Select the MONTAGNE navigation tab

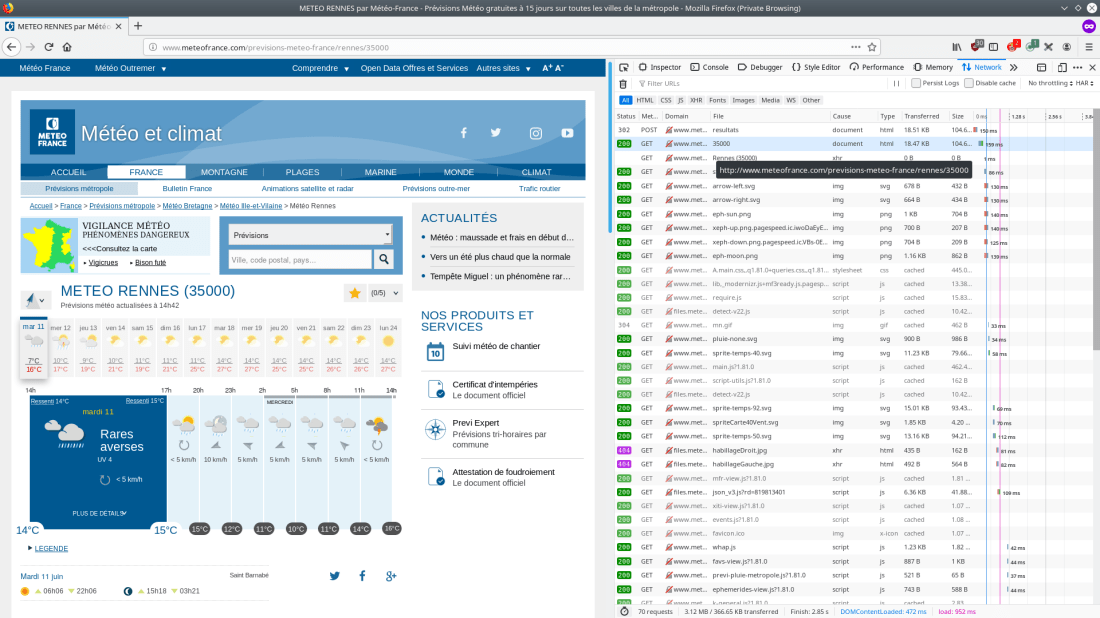tap(224, 172)
